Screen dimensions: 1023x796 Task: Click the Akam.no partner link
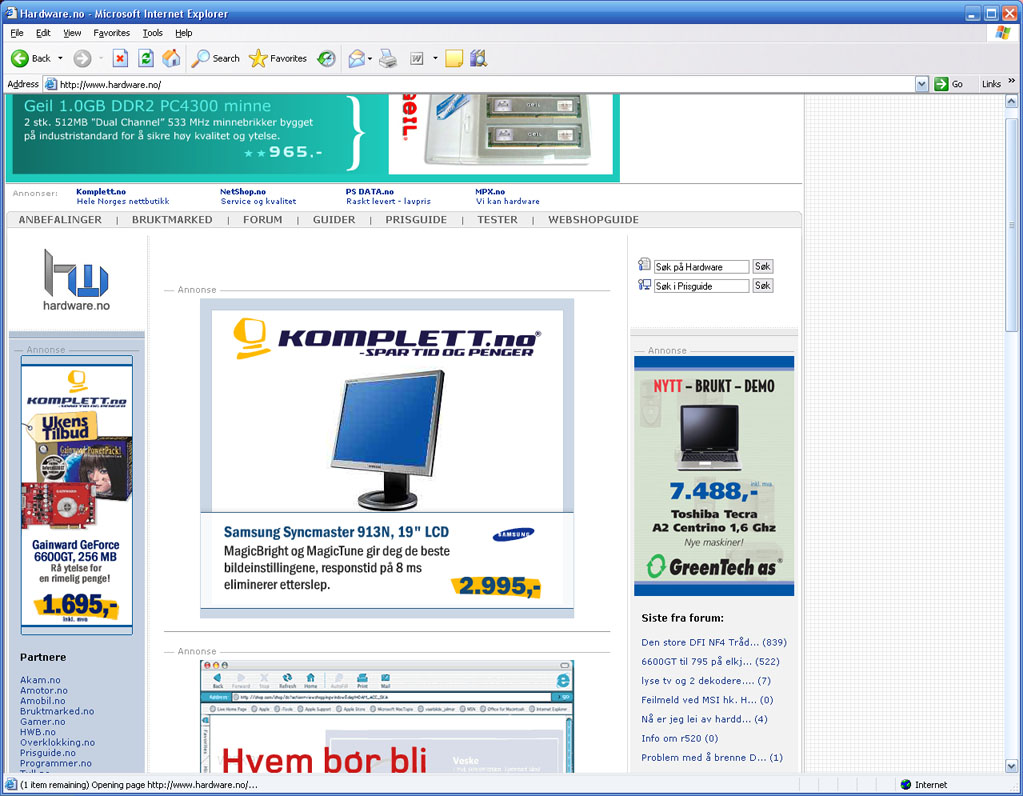[x=40, y=680]
